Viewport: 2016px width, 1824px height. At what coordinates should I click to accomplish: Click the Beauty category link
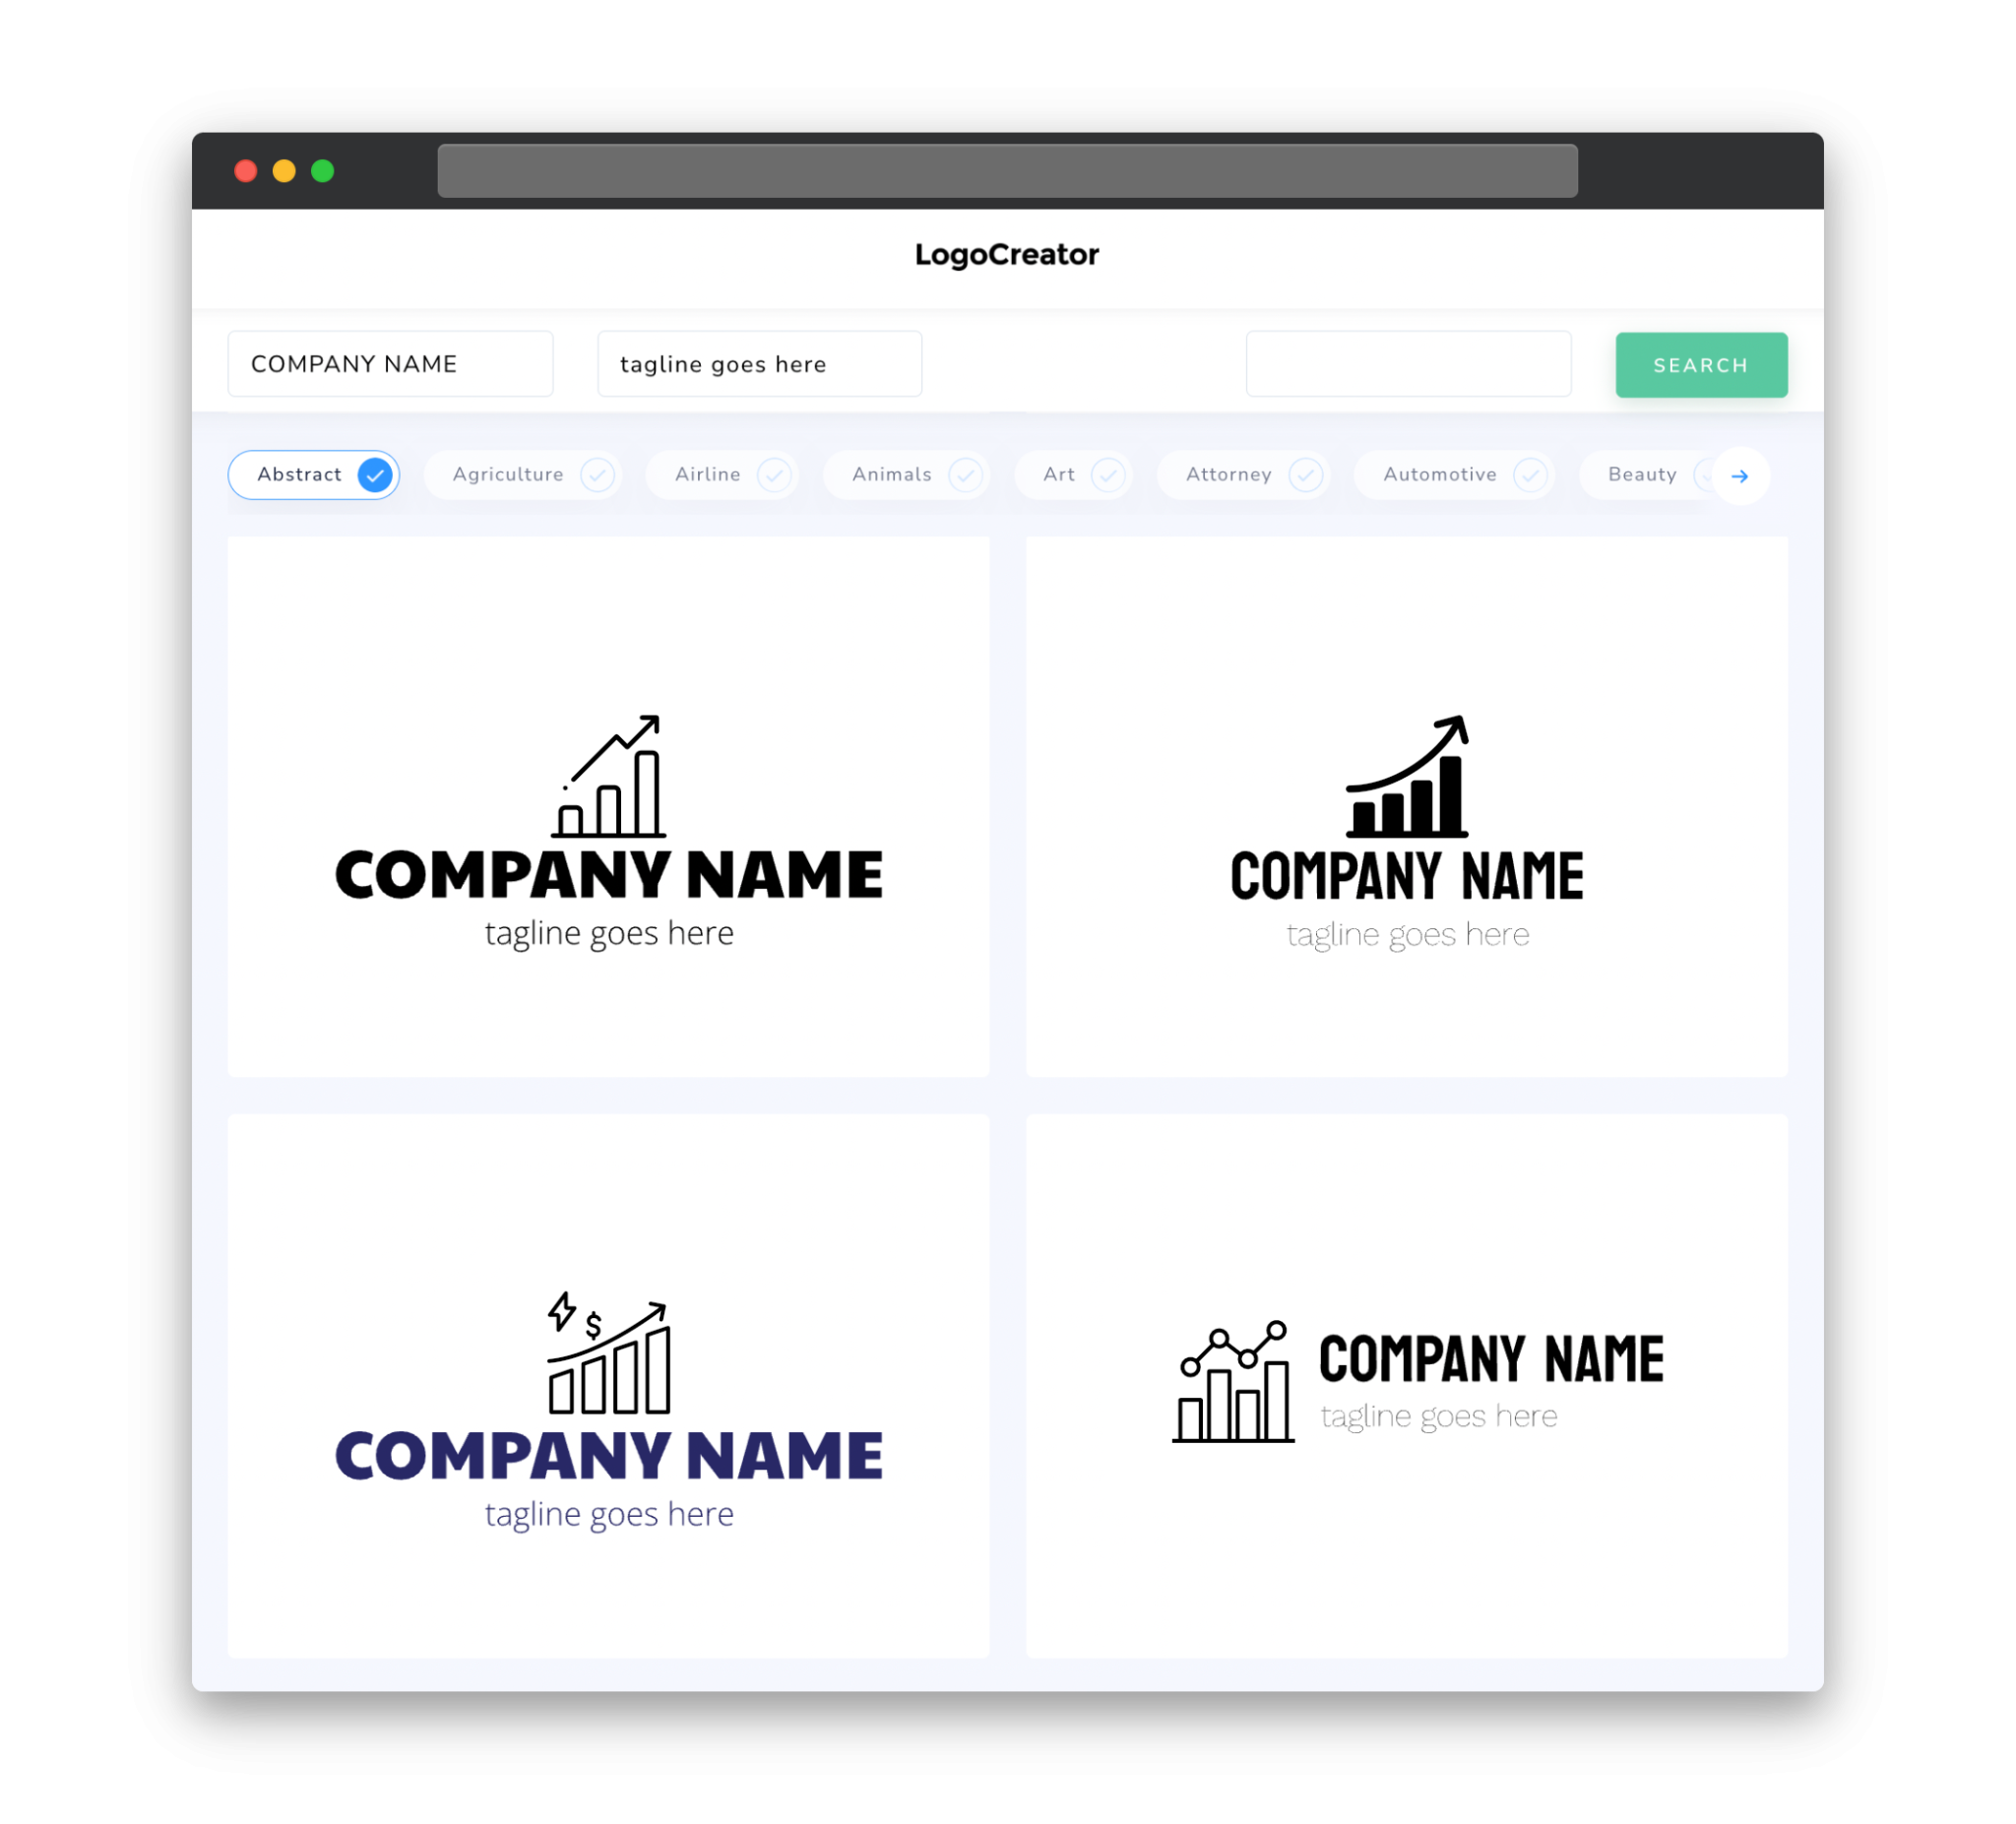(x=1642, y=474)
